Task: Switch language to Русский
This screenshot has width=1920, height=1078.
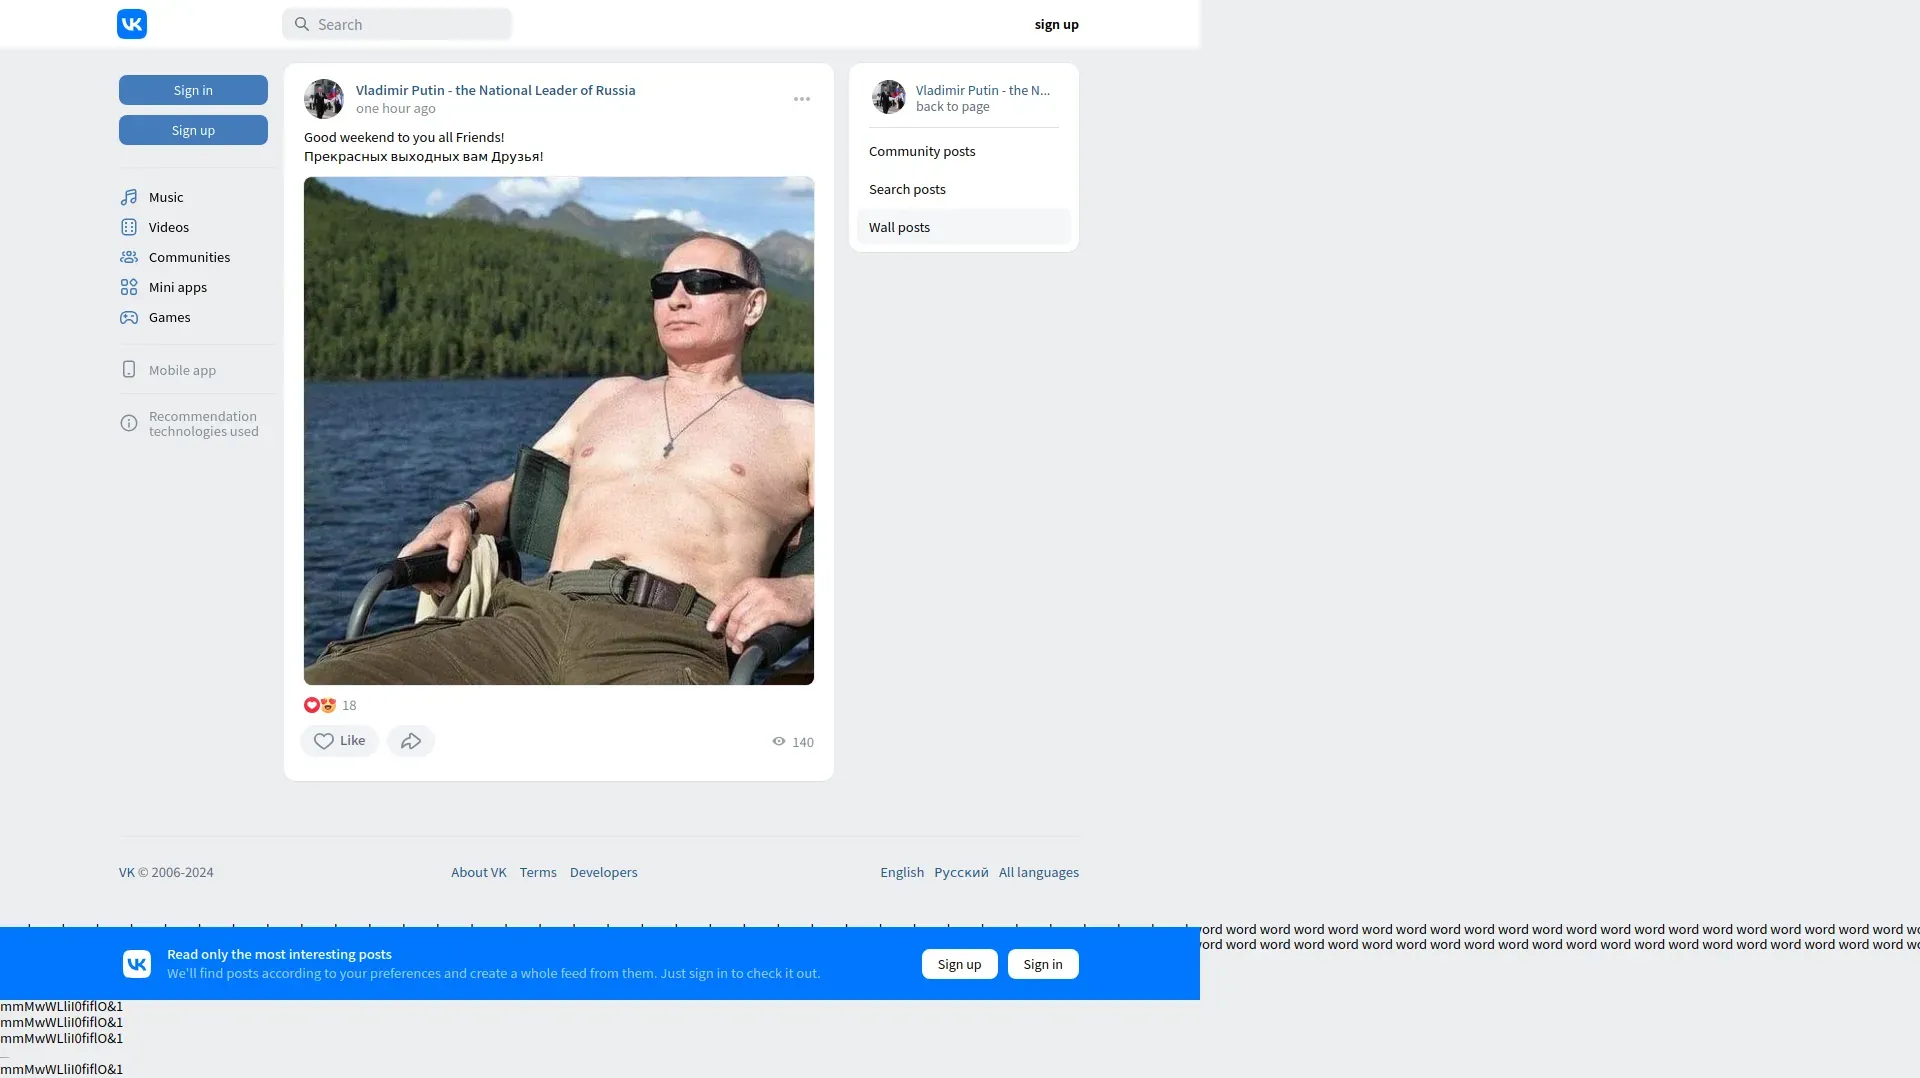Action: pos(961,872)
